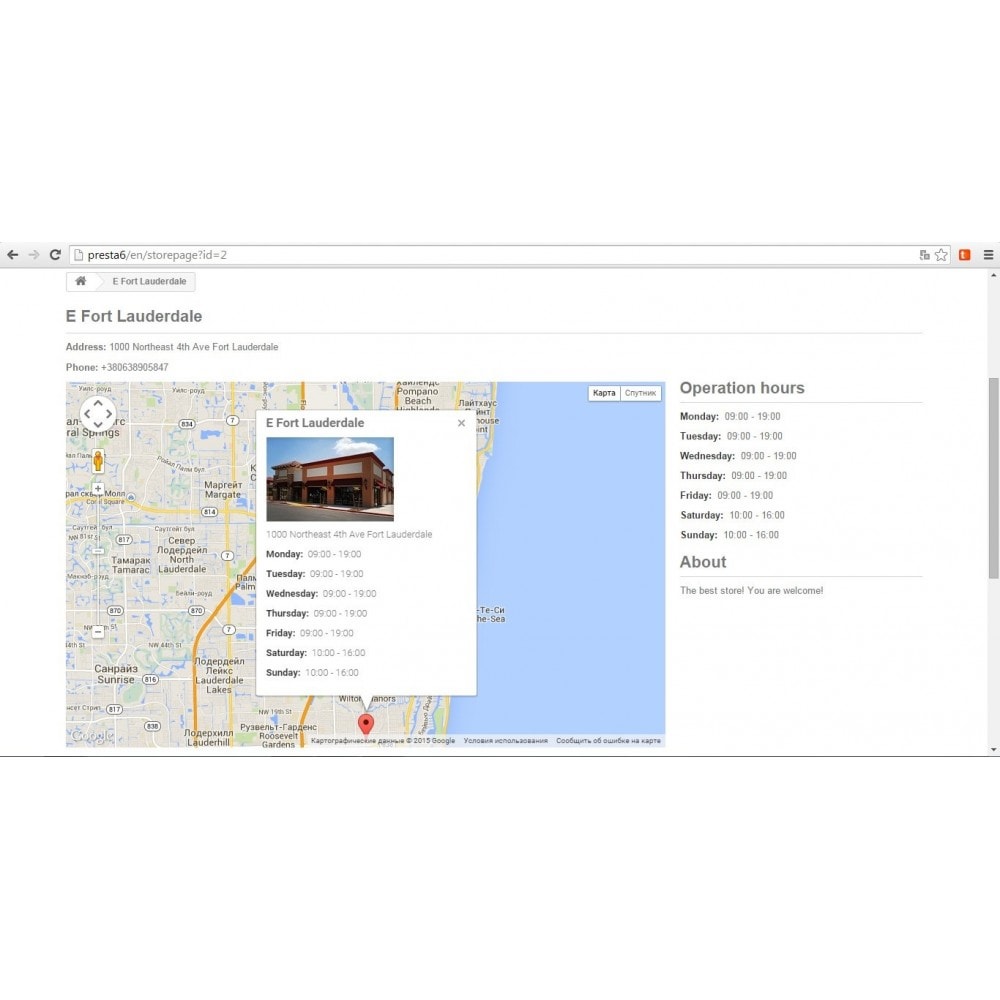Screen dimensions: 1000x1000
Task: Open the browser hamburger menu
Action: coord(989,255)
